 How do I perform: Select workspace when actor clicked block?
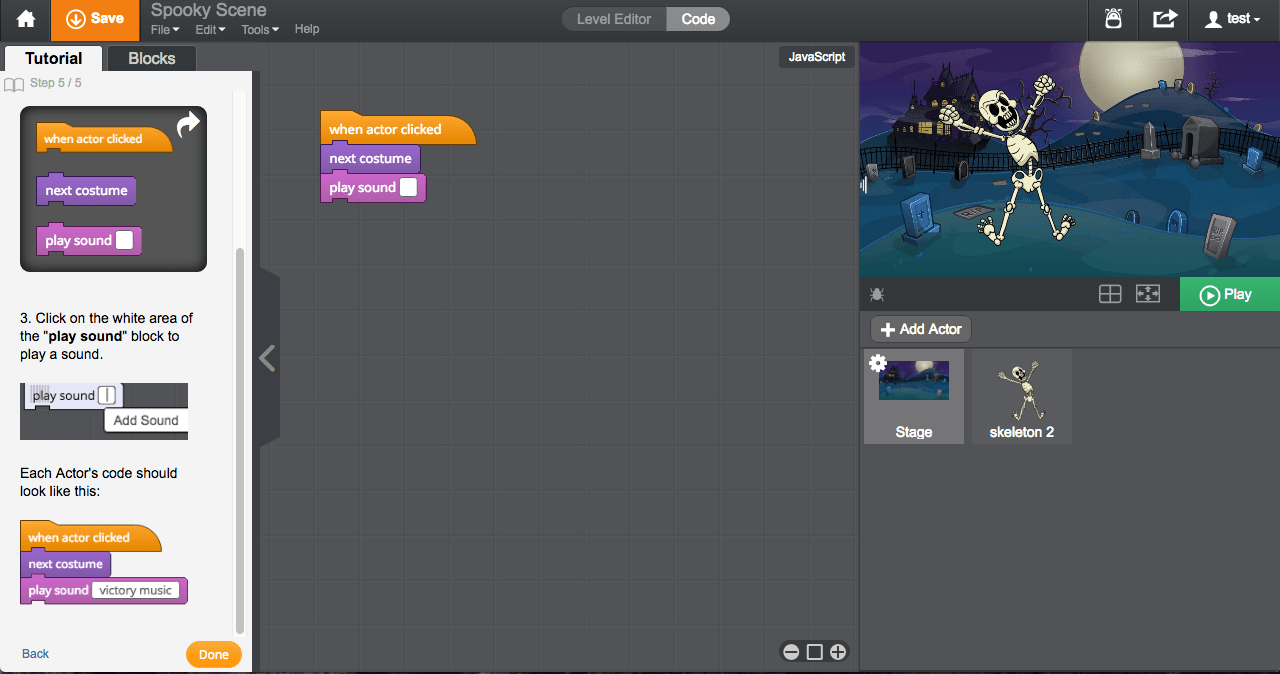pos(398,129)
